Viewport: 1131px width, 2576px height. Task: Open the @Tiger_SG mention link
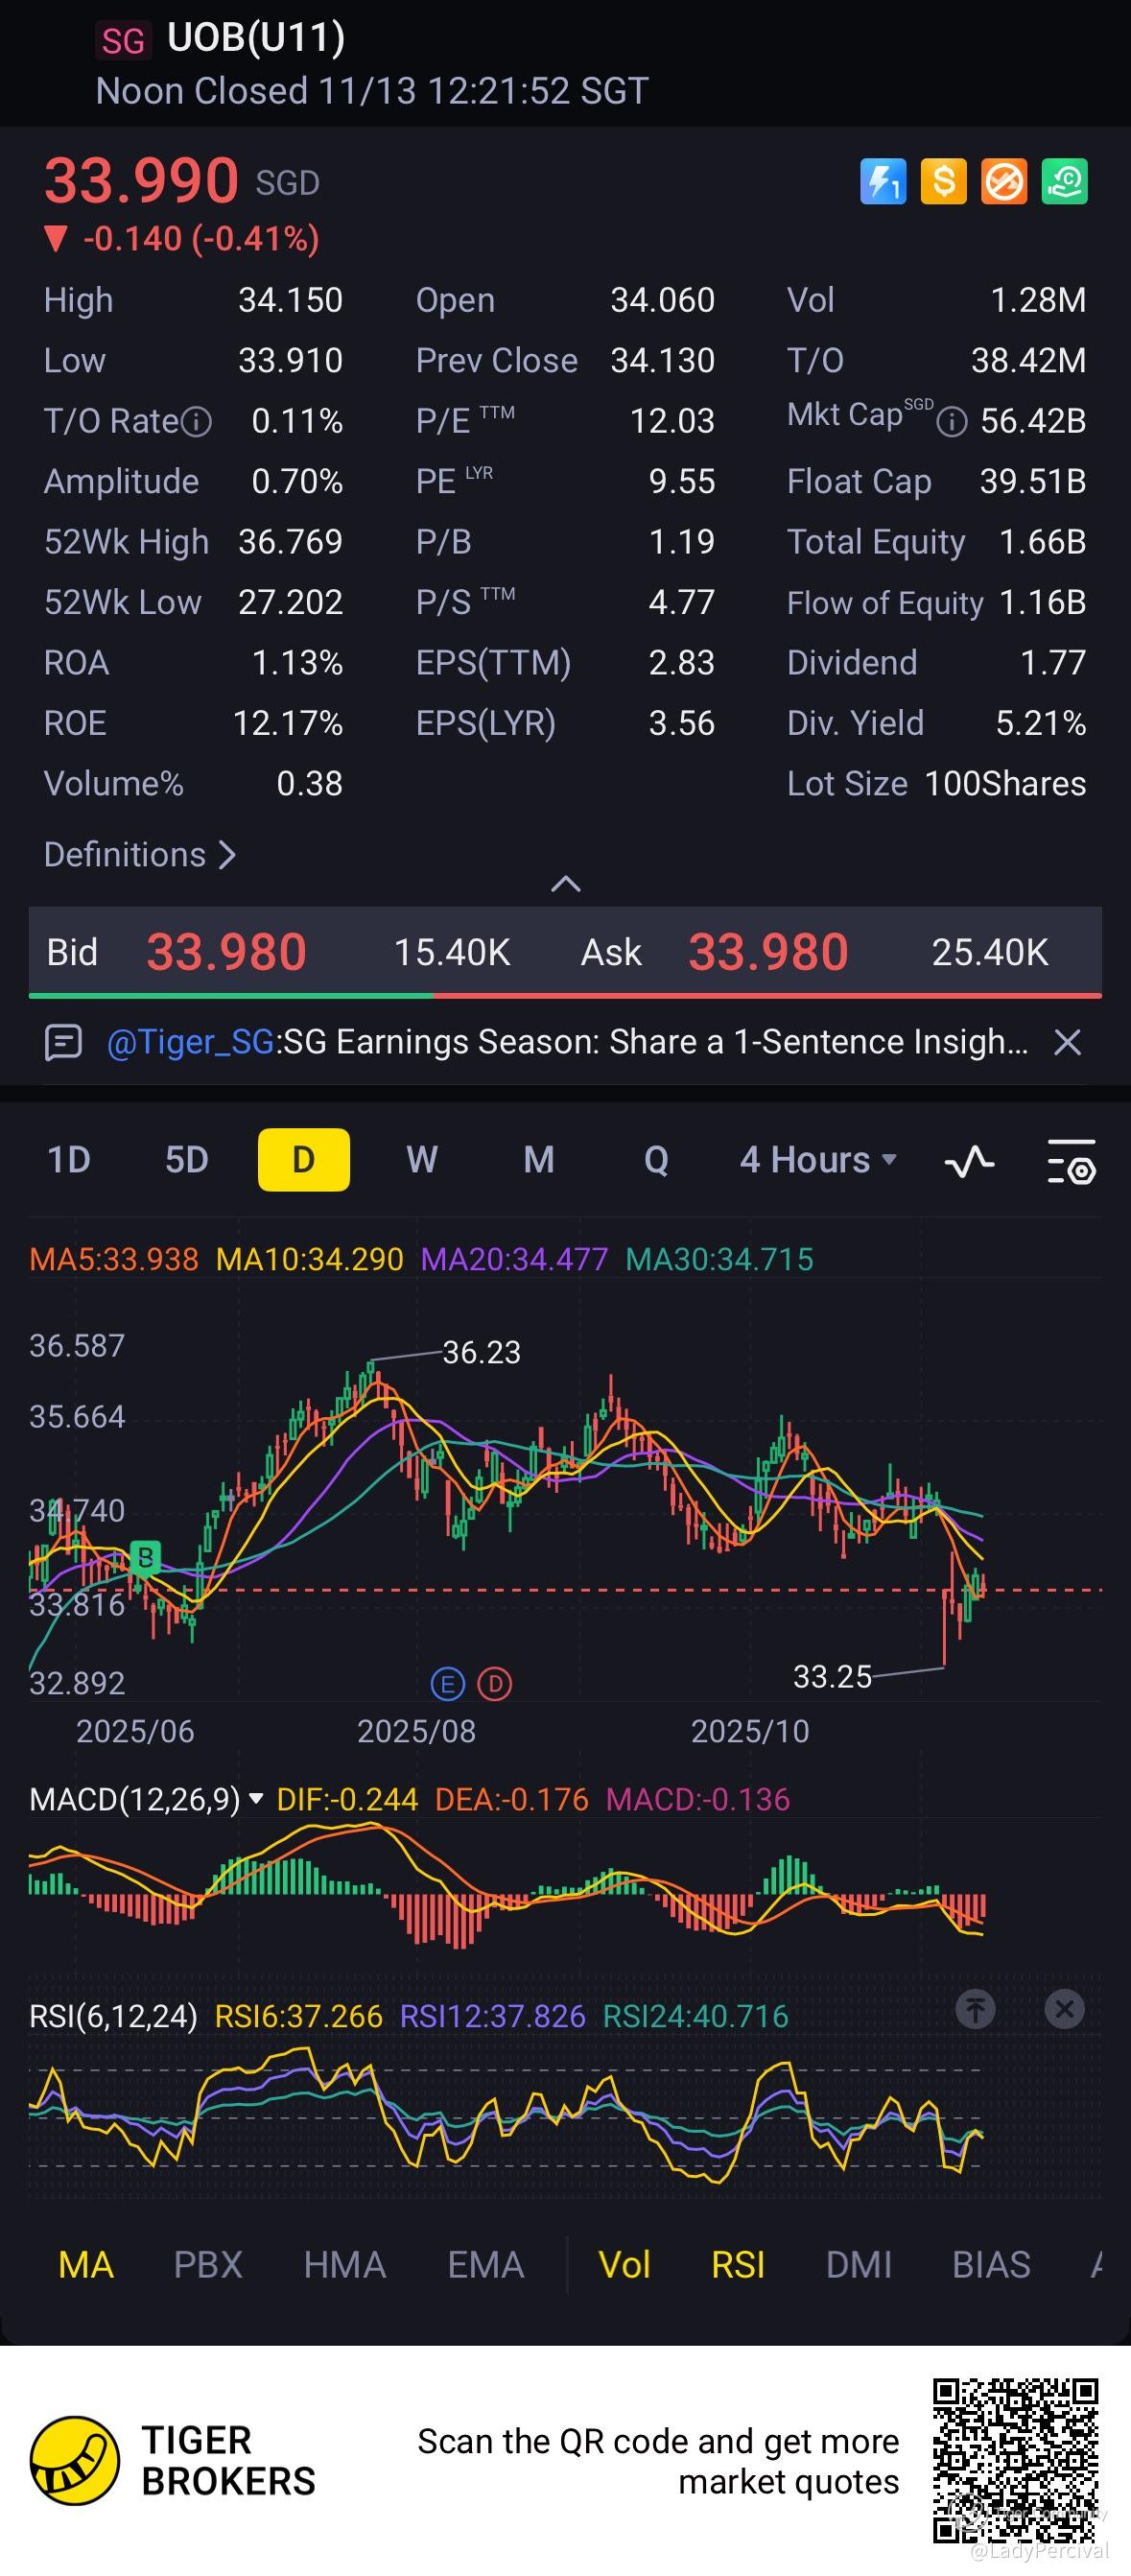click(191, 1042)
